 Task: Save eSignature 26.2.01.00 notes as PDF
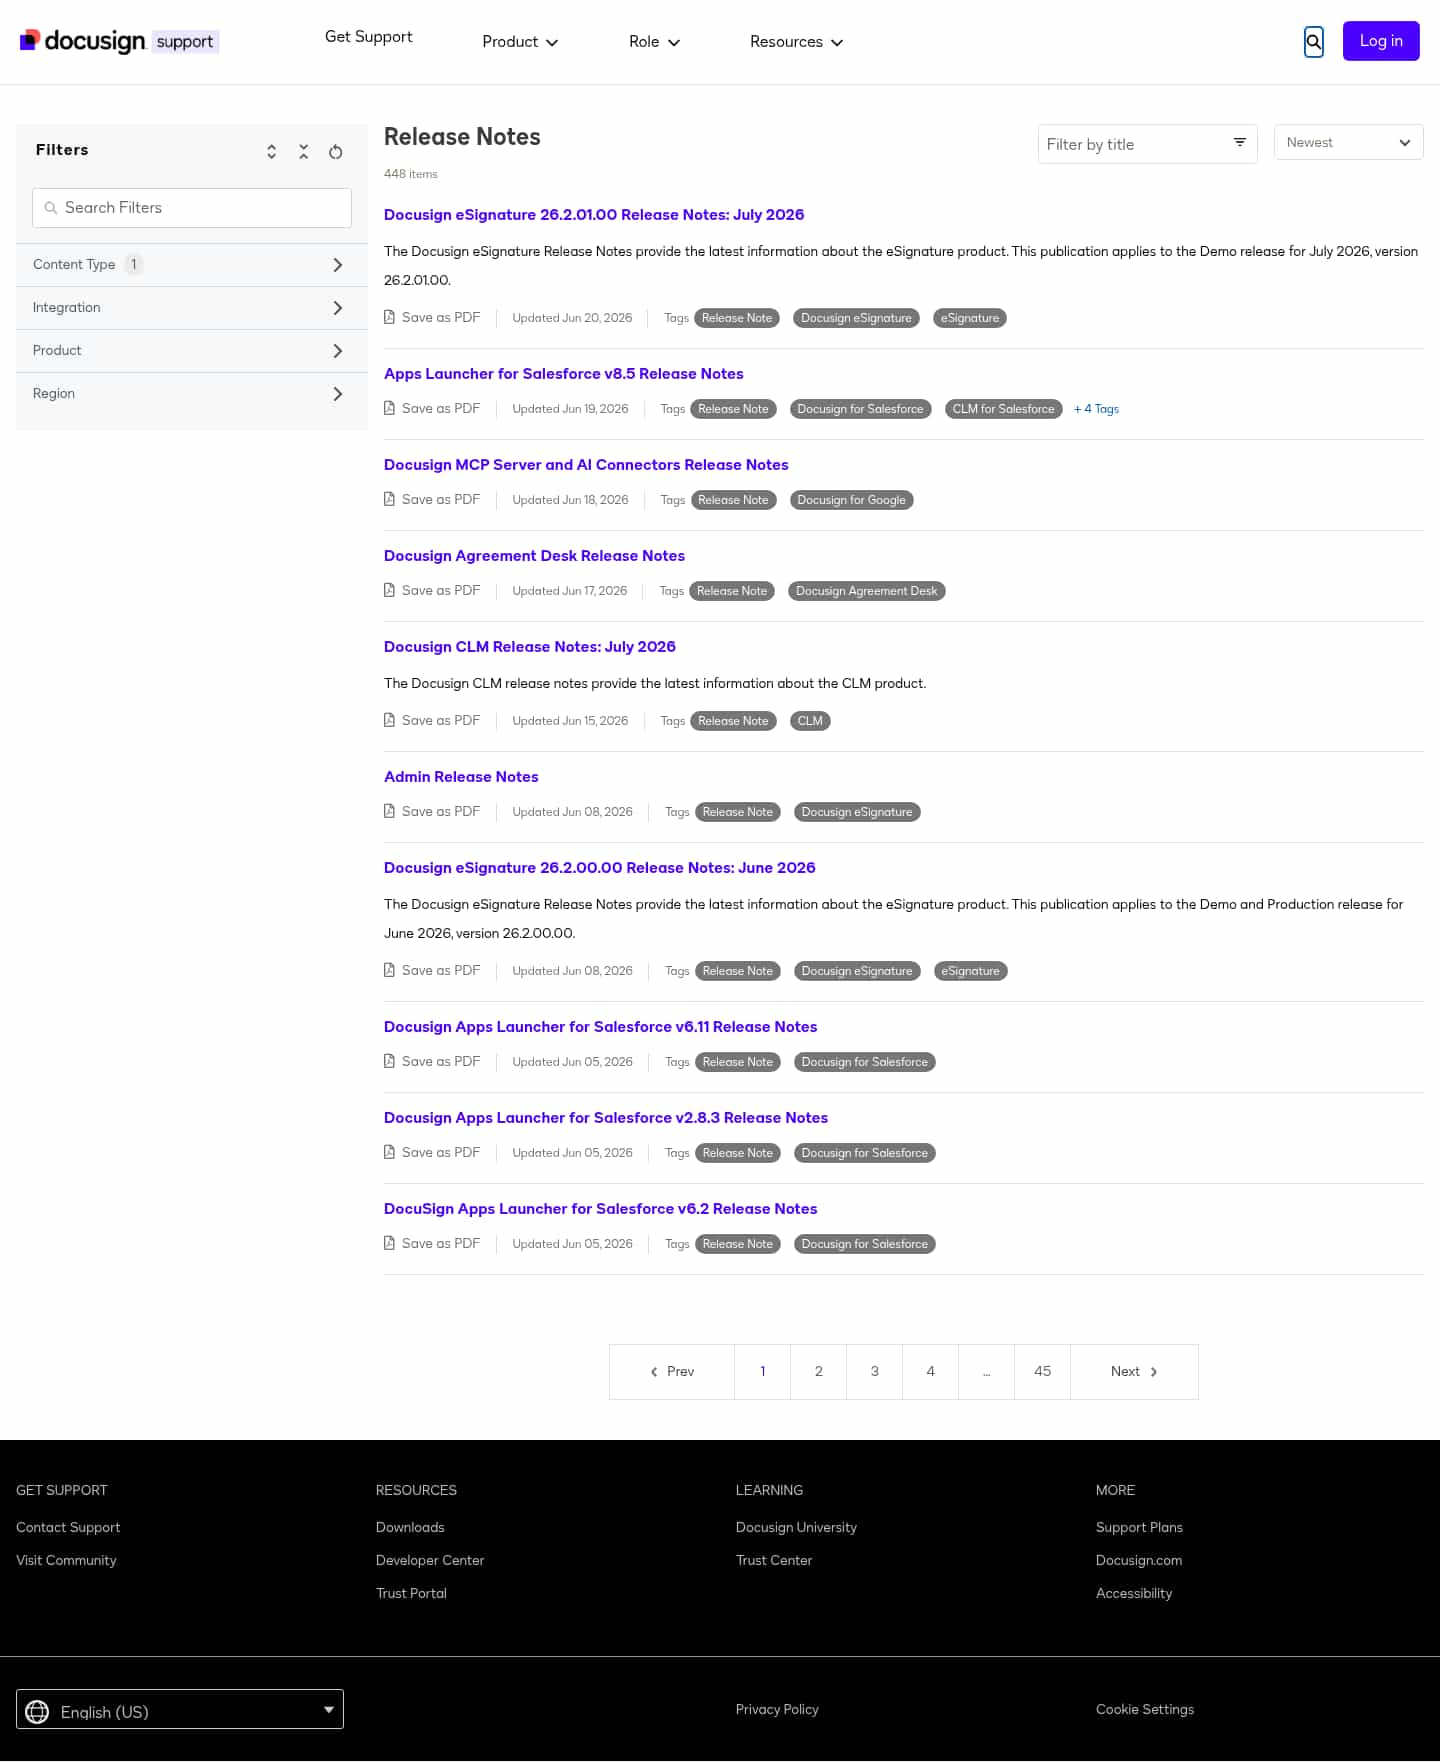[432, 318]
